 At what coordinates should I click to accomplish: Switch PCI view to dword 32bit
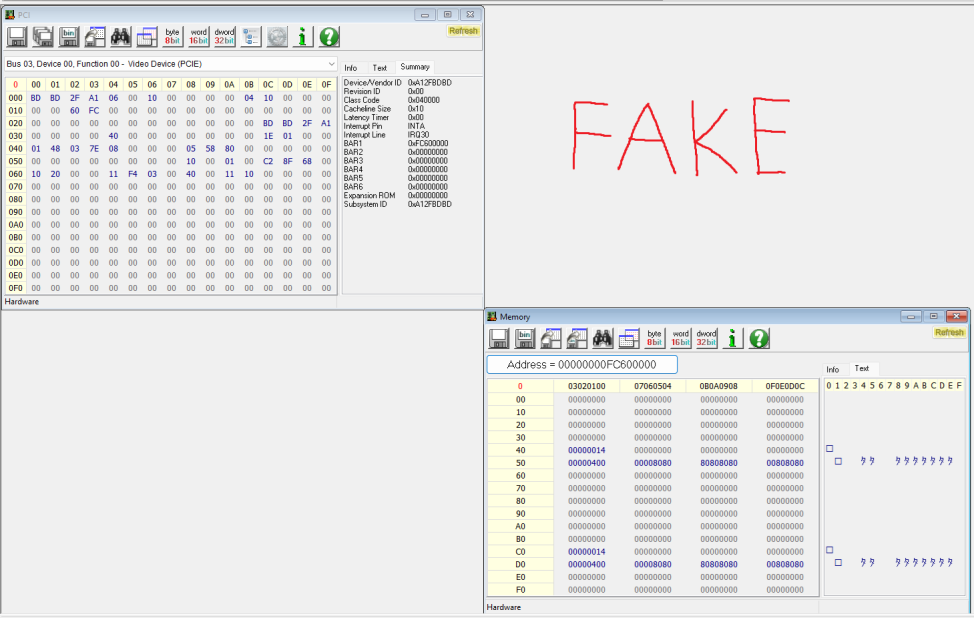(225, 37)
